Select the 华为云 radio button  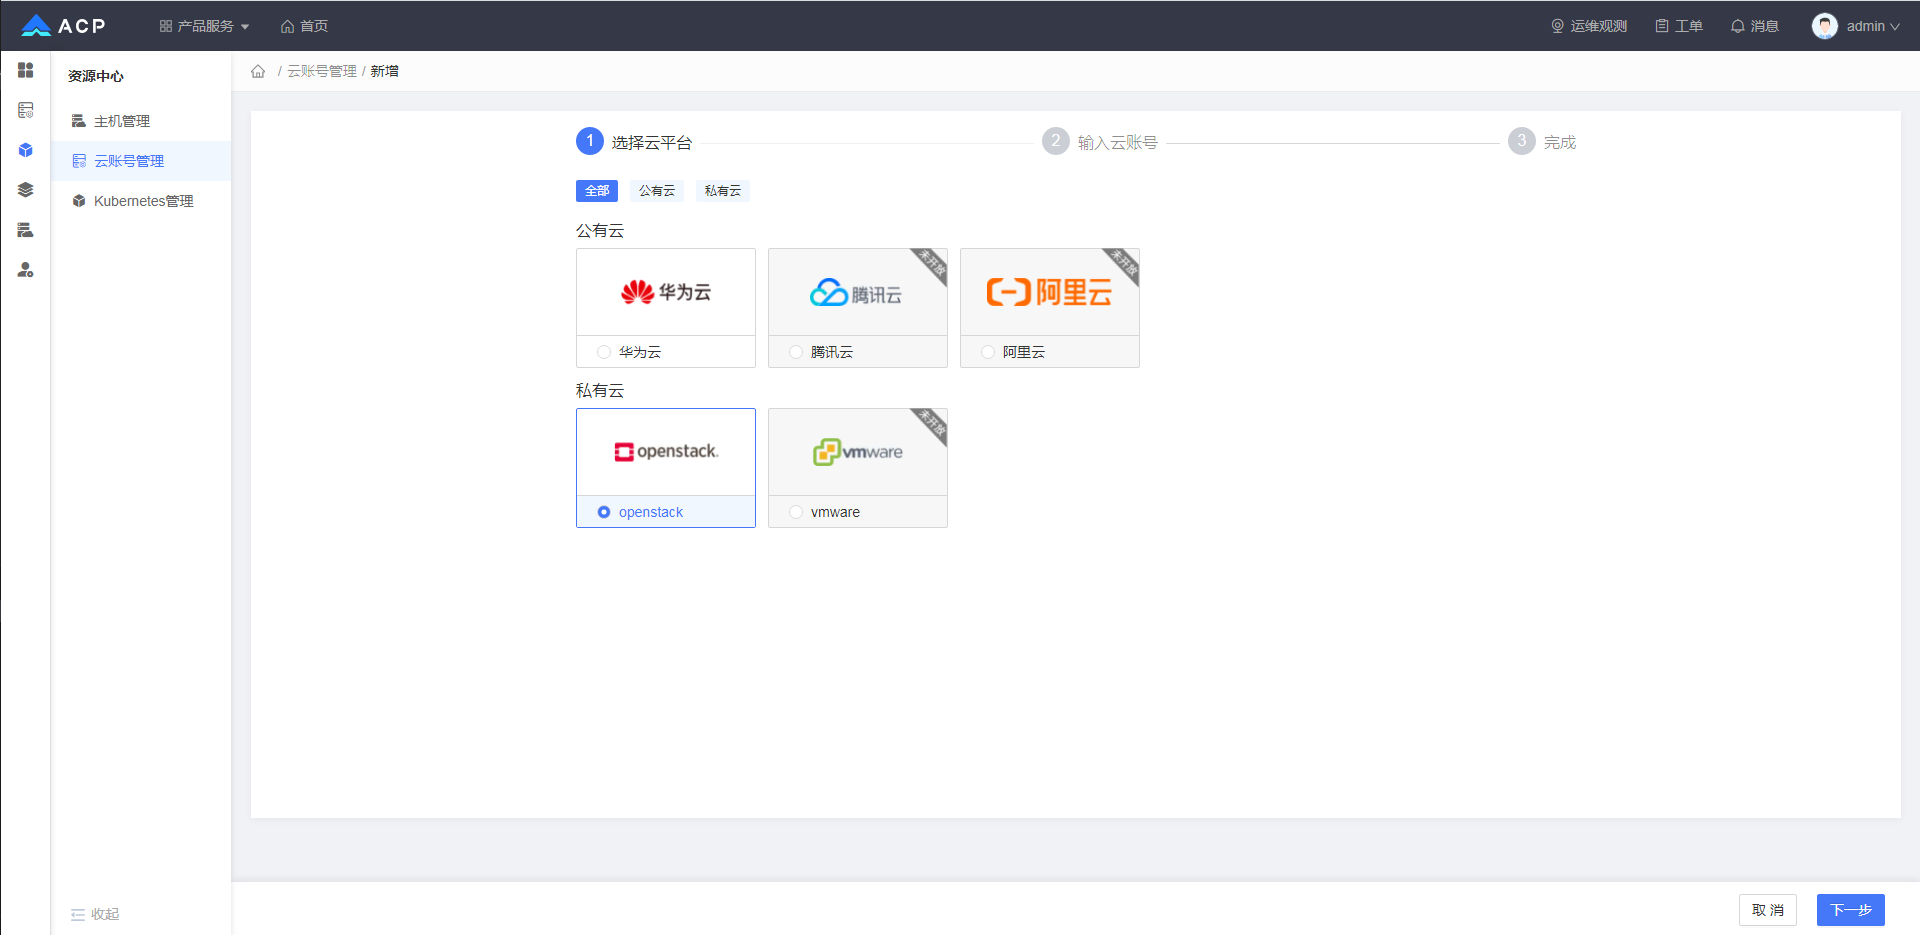(604, 352)
